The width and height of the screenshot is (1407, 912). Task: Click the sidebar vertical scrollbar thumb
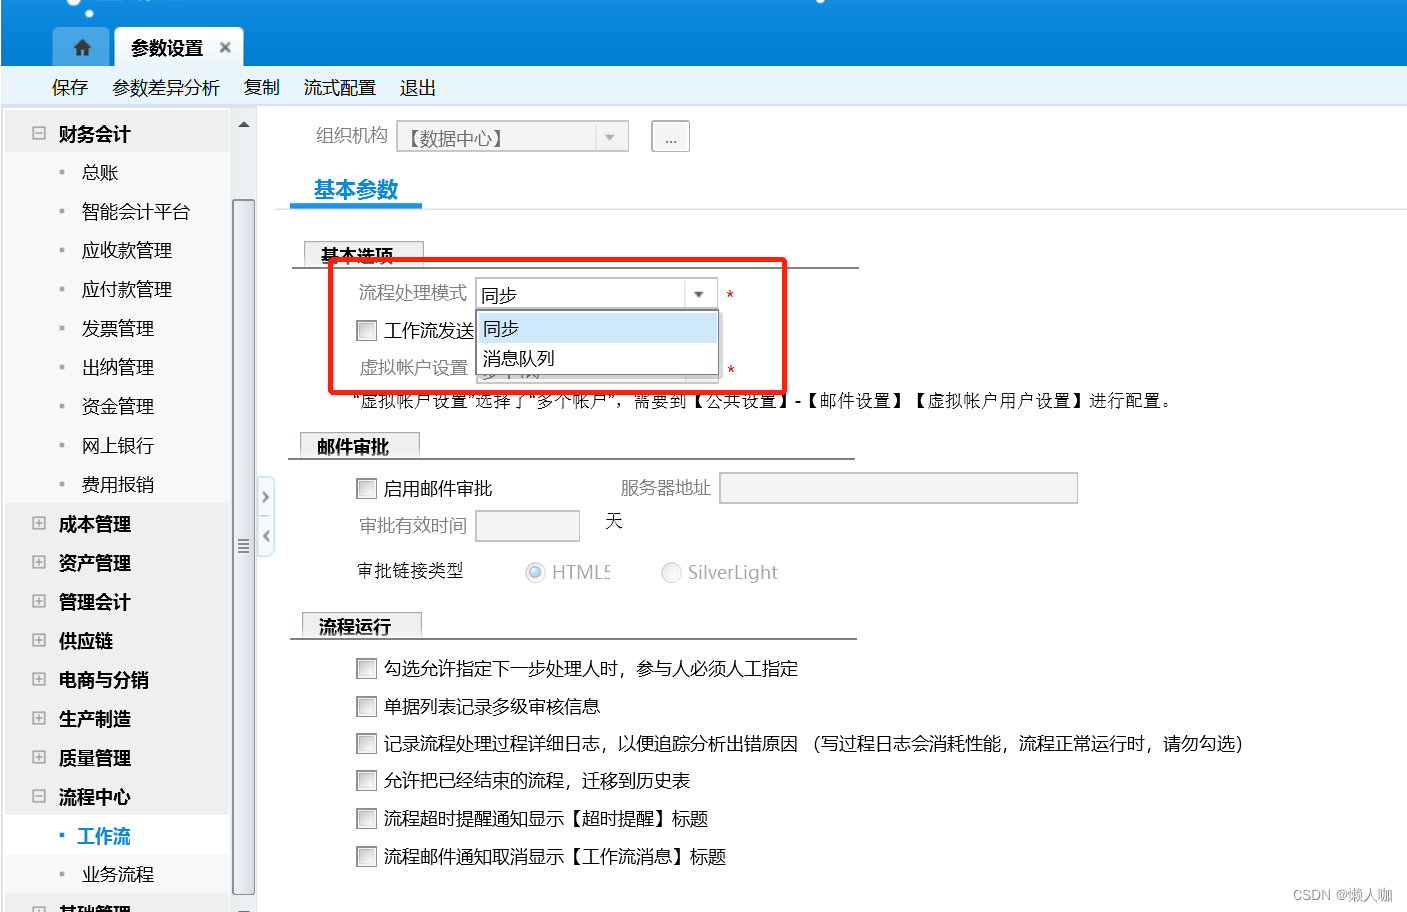(244, 546)
